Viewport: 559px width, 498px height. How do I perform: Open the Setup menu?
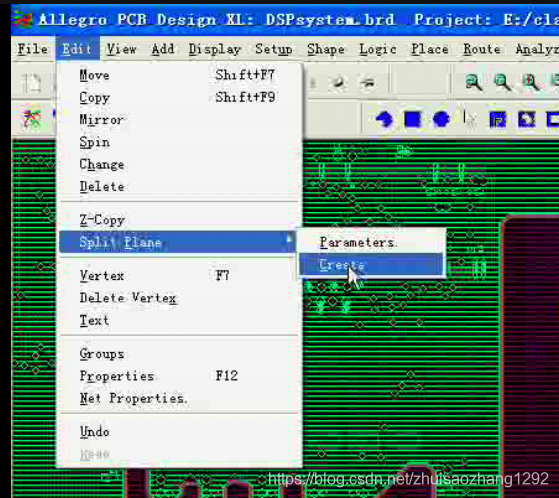(274, 49)
